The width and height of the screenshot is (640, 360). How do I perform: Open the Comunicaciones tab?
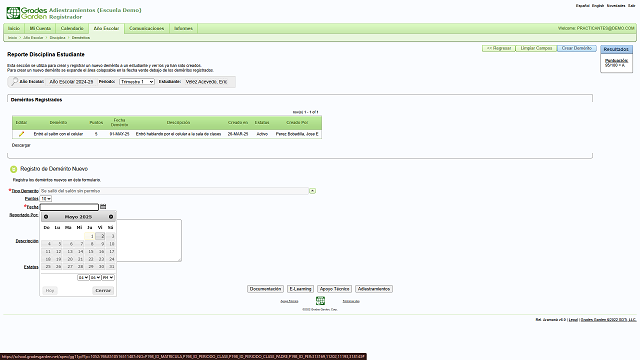point(147,29)
